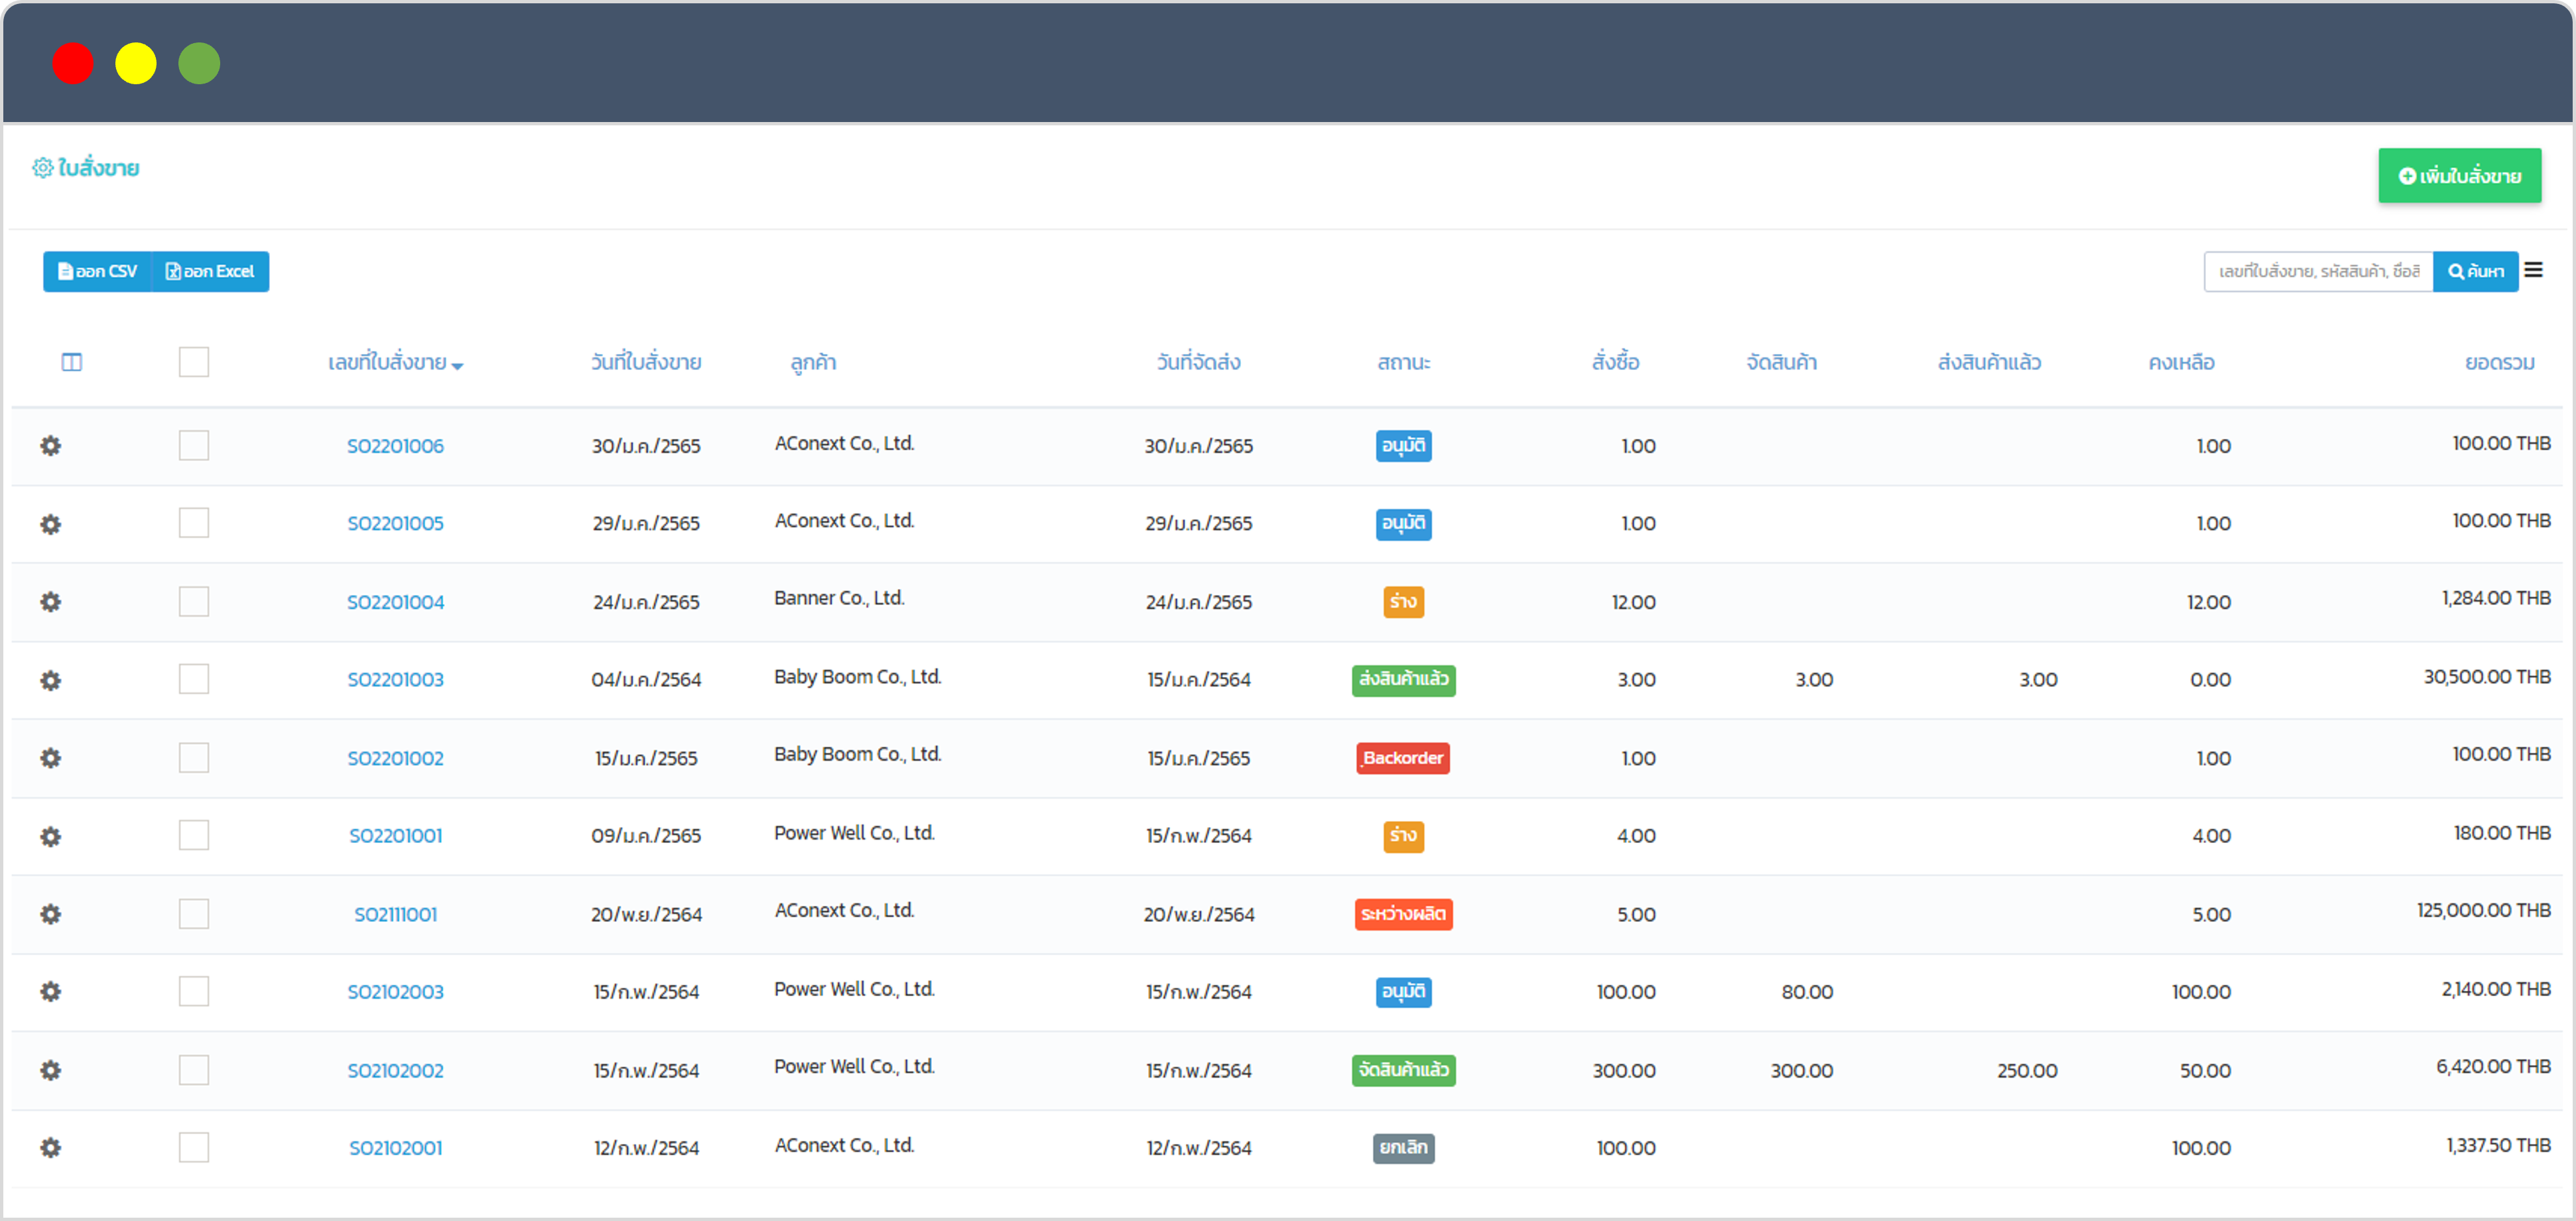
Task: Tick the select-all checkbox in header
Action: (194, 362)
